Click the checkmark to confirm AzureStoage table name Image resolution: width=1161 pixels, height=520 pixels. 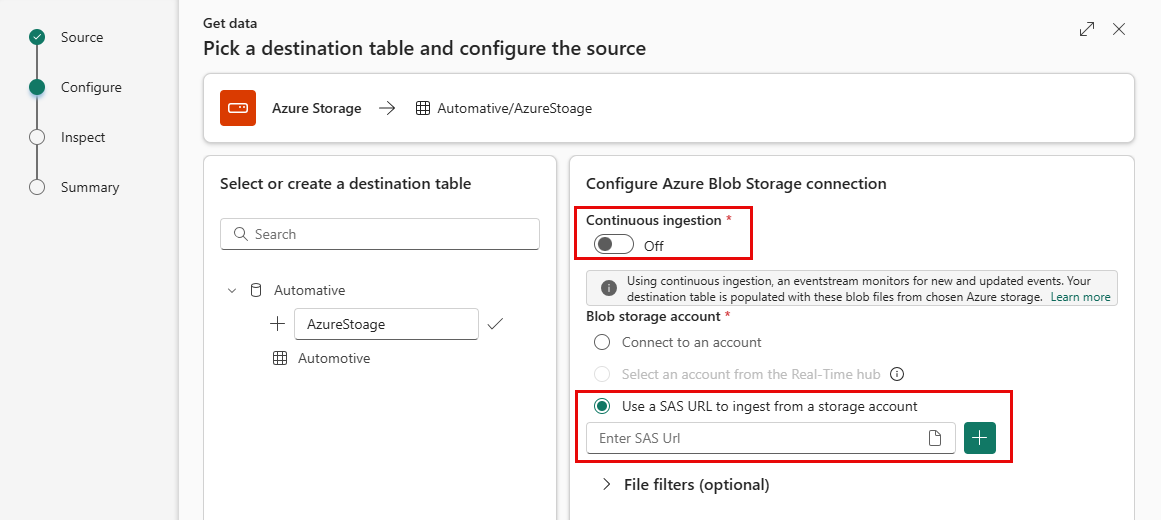tap(495, 324)
